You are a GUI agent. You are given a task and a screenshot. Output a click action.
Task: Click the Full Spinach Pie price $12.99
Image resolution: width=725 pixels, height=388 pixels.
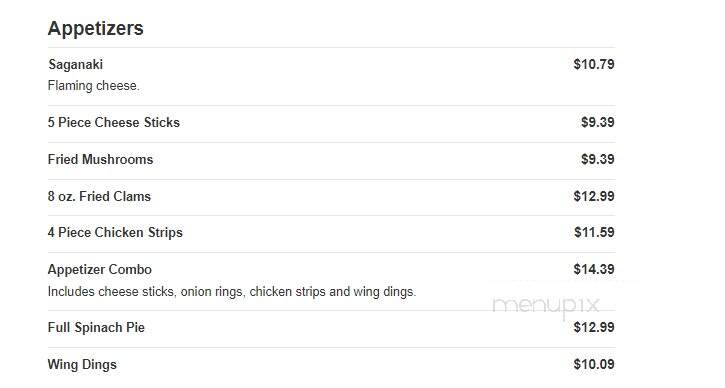[x=594, y=327]
